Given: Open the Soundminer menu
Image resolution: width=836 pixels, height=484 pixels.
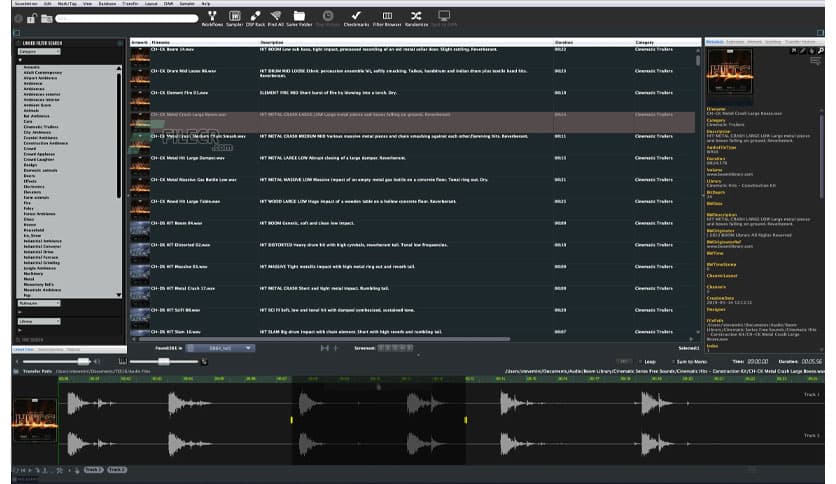Looking at the screenshot, I should [26, 3].
